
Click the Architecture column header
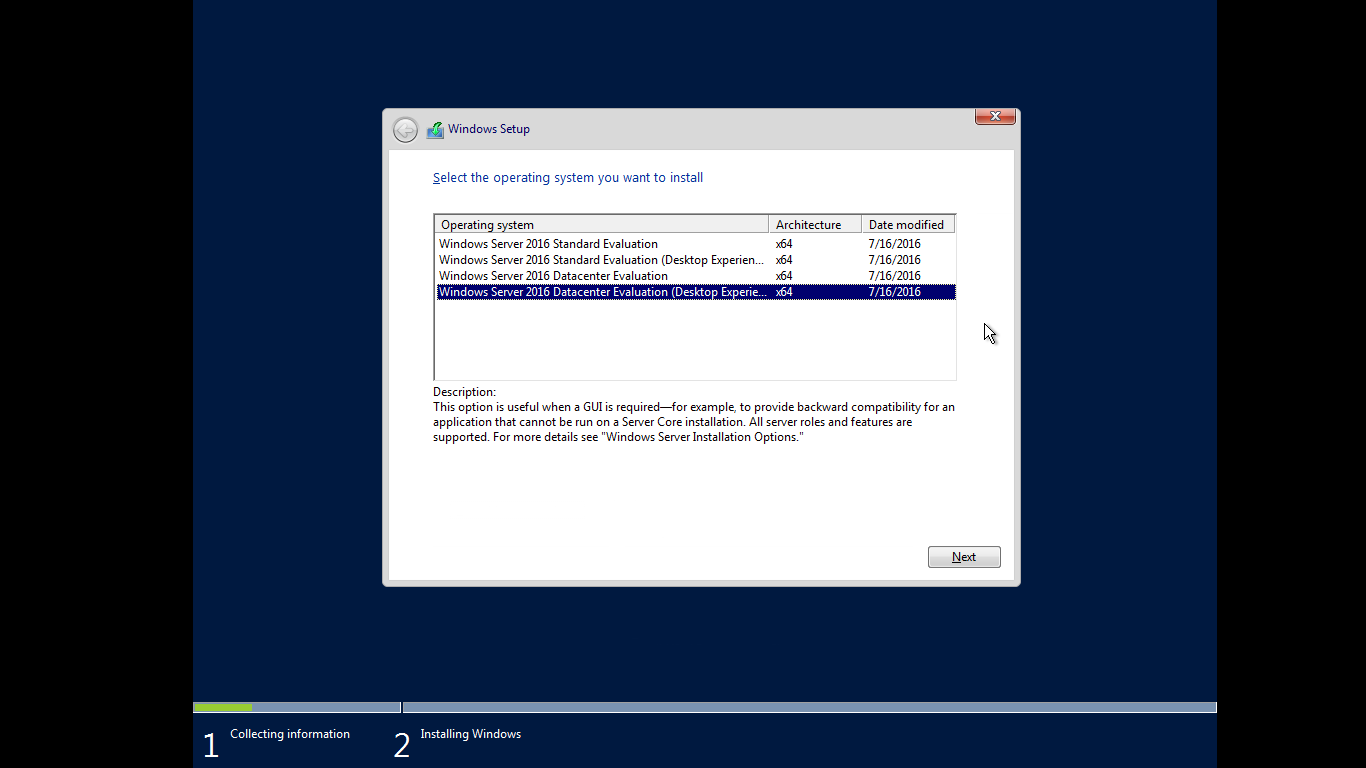[x=815, y=225]
